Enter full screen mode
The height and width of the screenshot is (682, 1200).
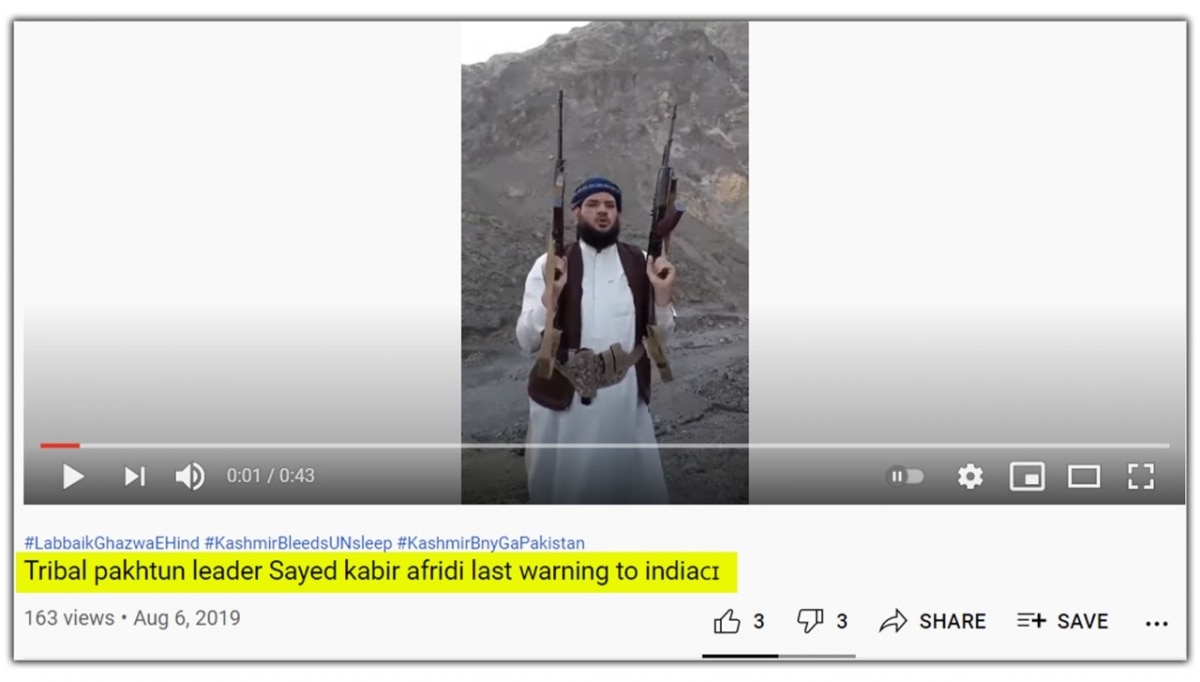click(1141, 476)
